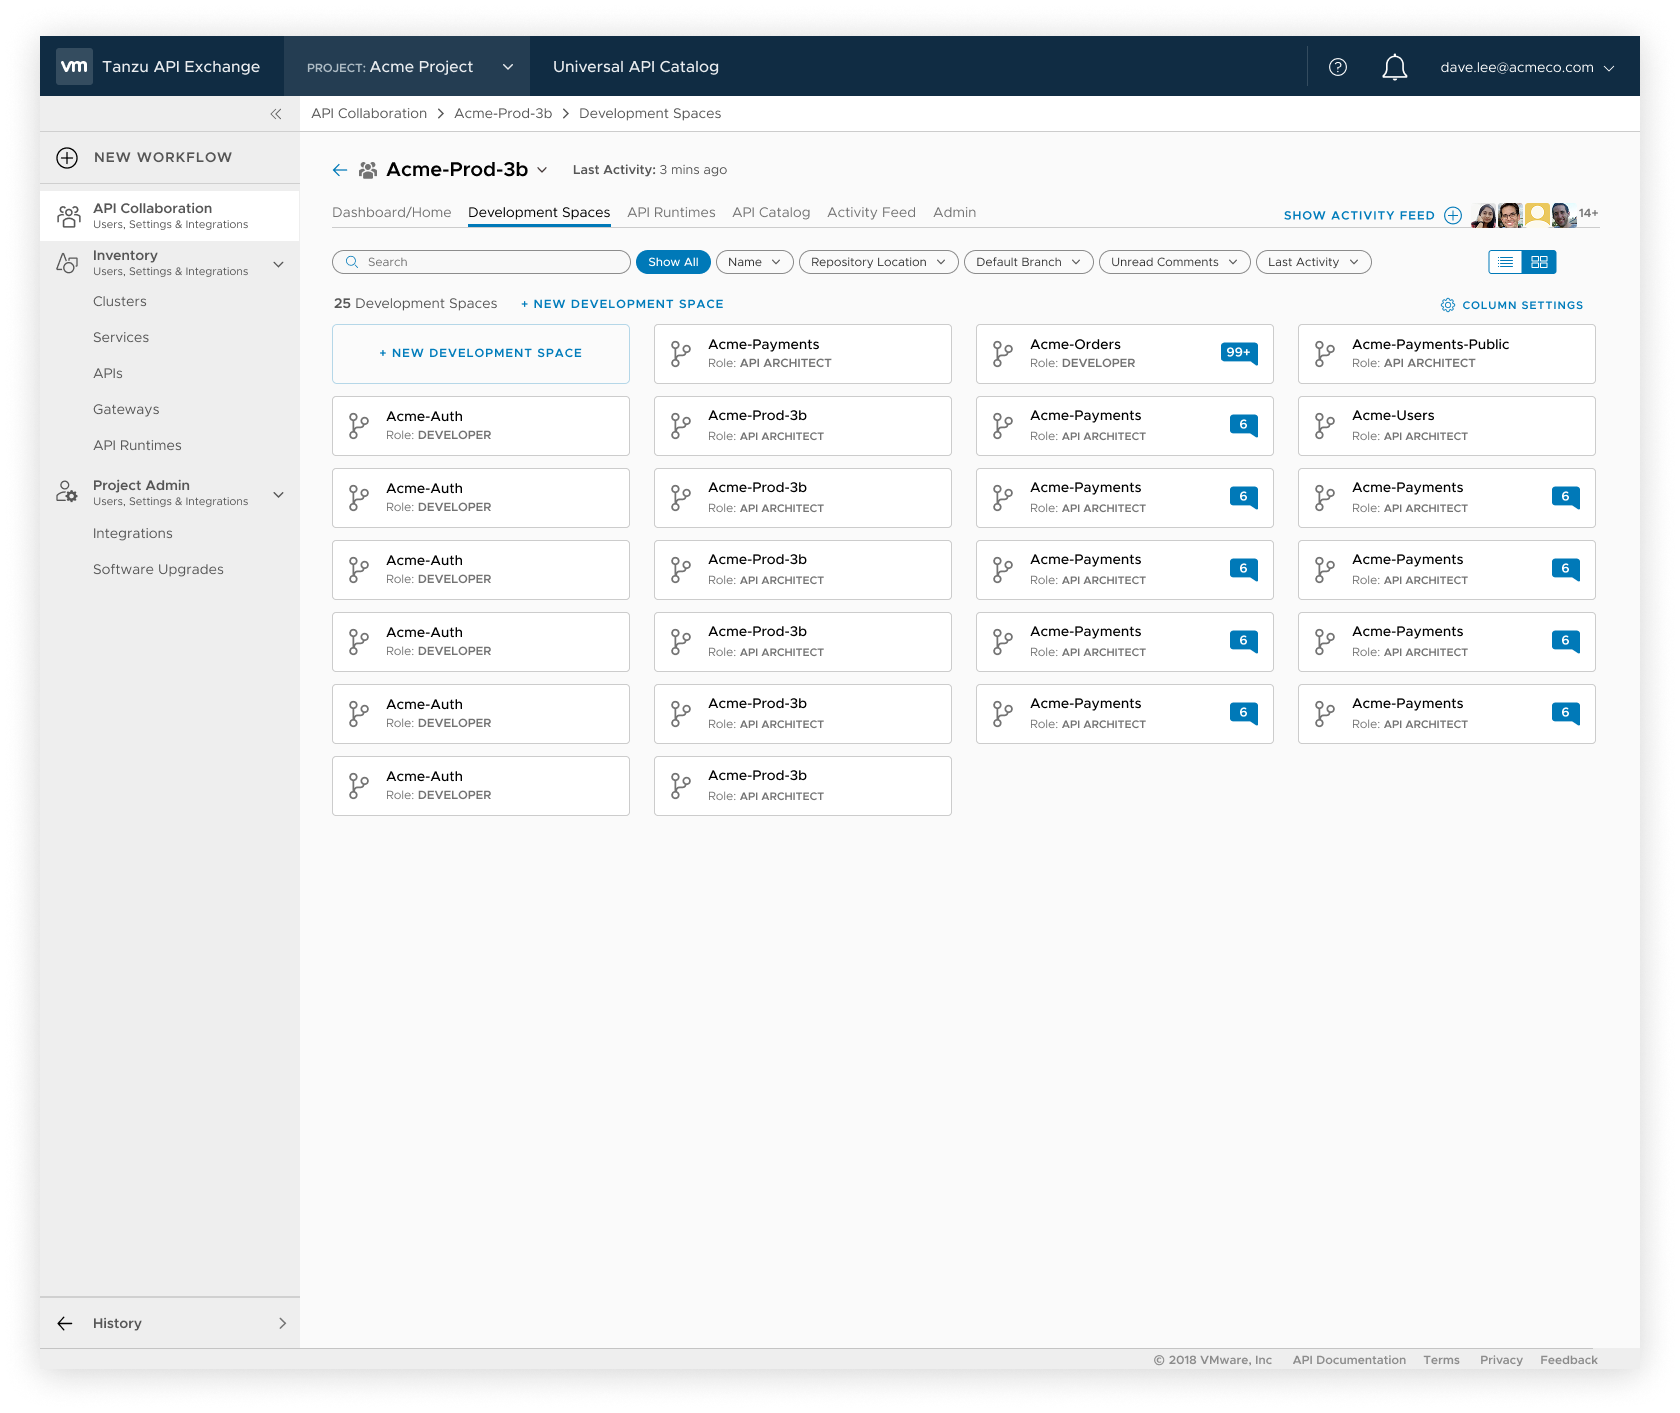Open Gateways in the sidebar
The image size is (1680, 1413).
click(126, 409)
